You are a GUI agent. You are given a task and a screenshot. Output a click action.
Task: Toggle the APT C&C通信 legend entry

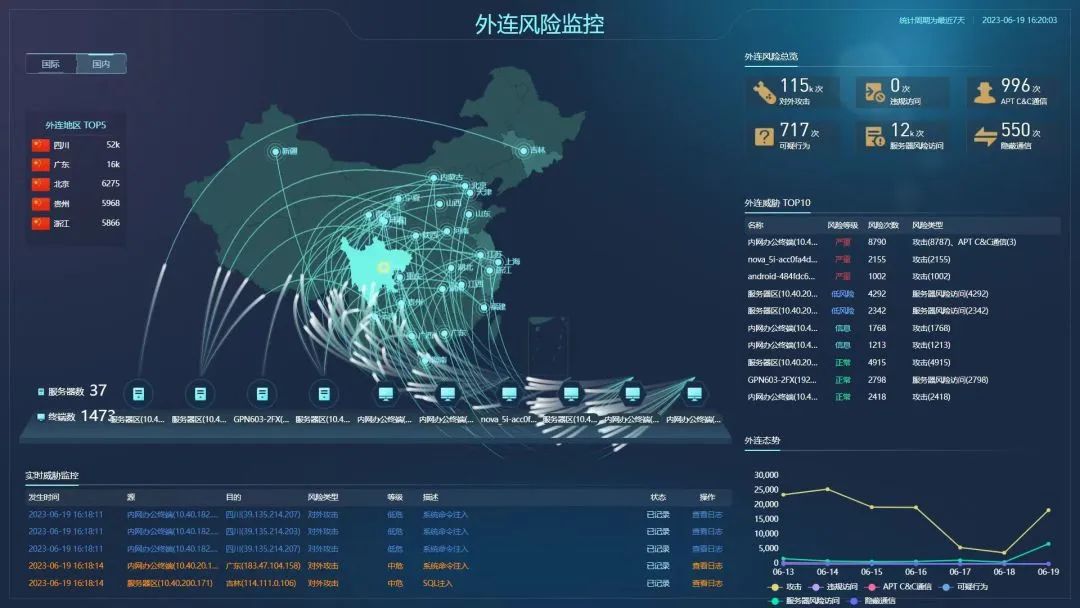click(900, 585)
